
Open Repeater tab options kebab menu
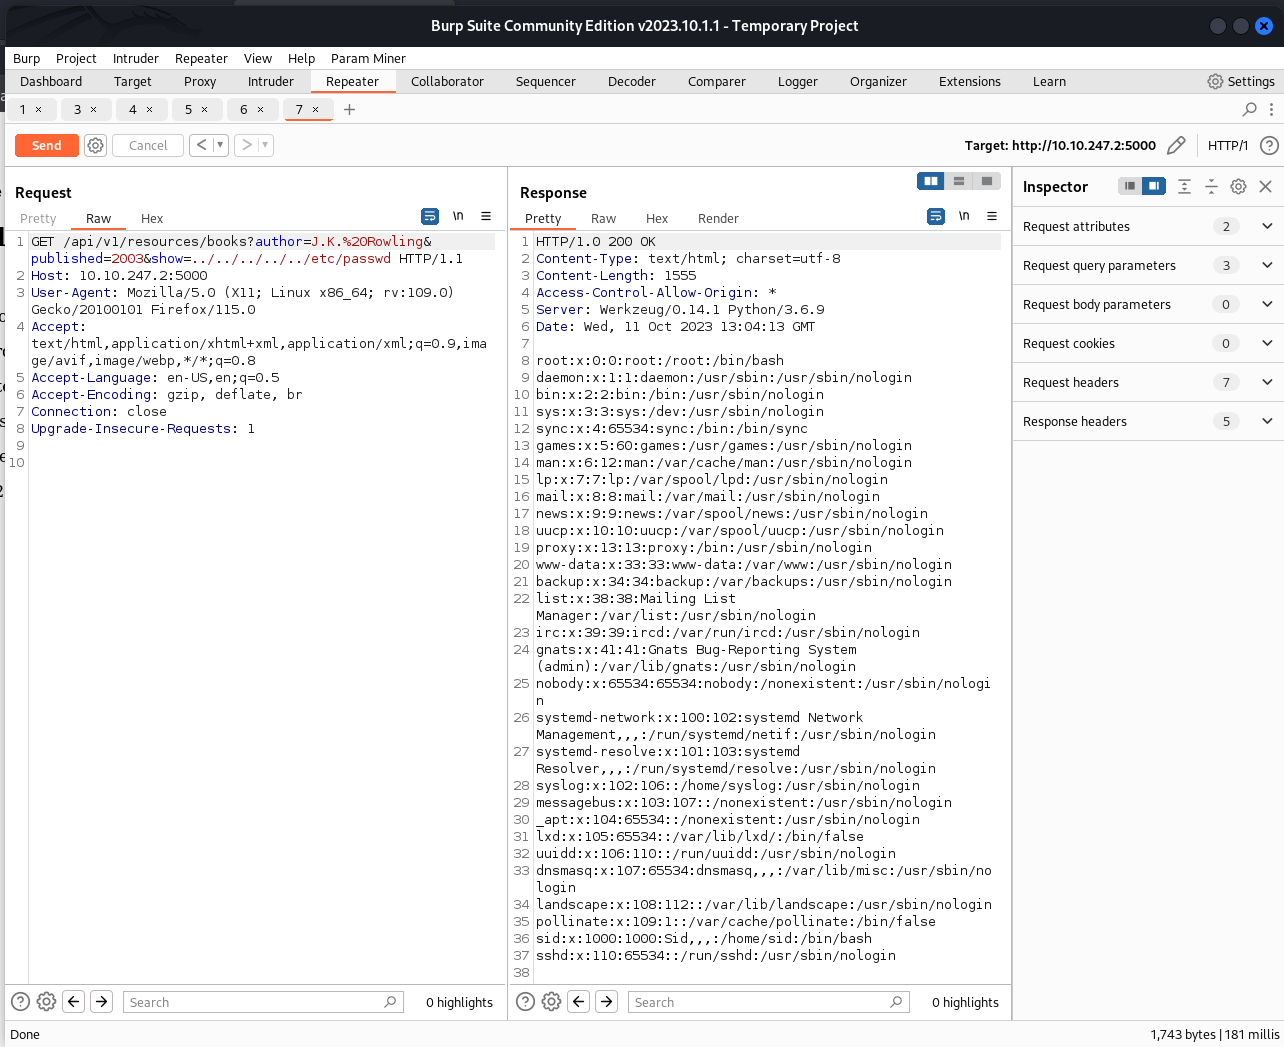1271,109
